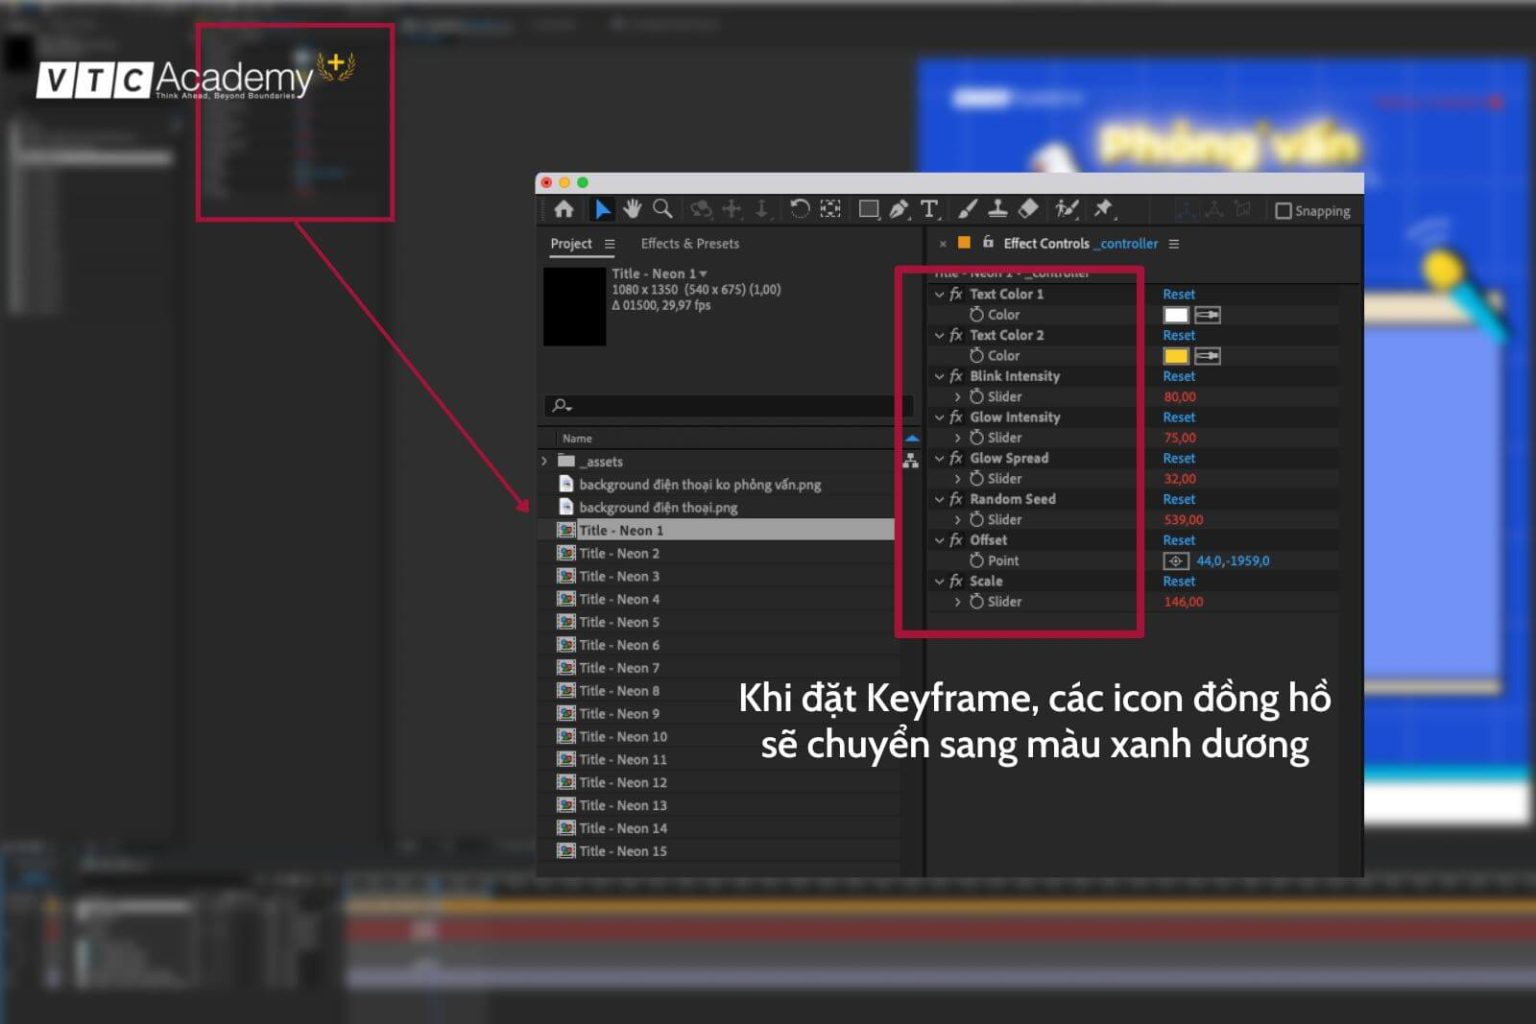Screen dimensions: 1536x1024
Task: Choose the Pen tool
Action: [898, 209]
